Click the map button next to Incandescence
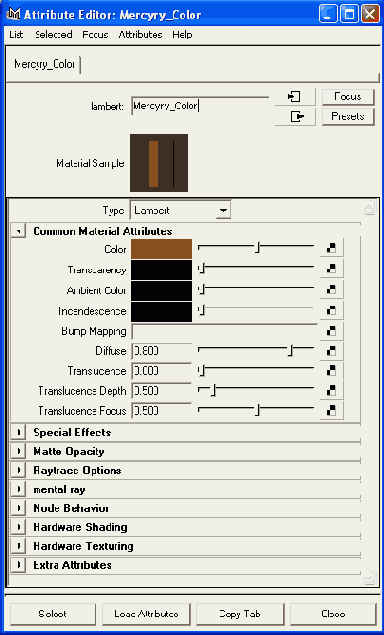Viewport: 384px width, 635px height. click(331, 311)
